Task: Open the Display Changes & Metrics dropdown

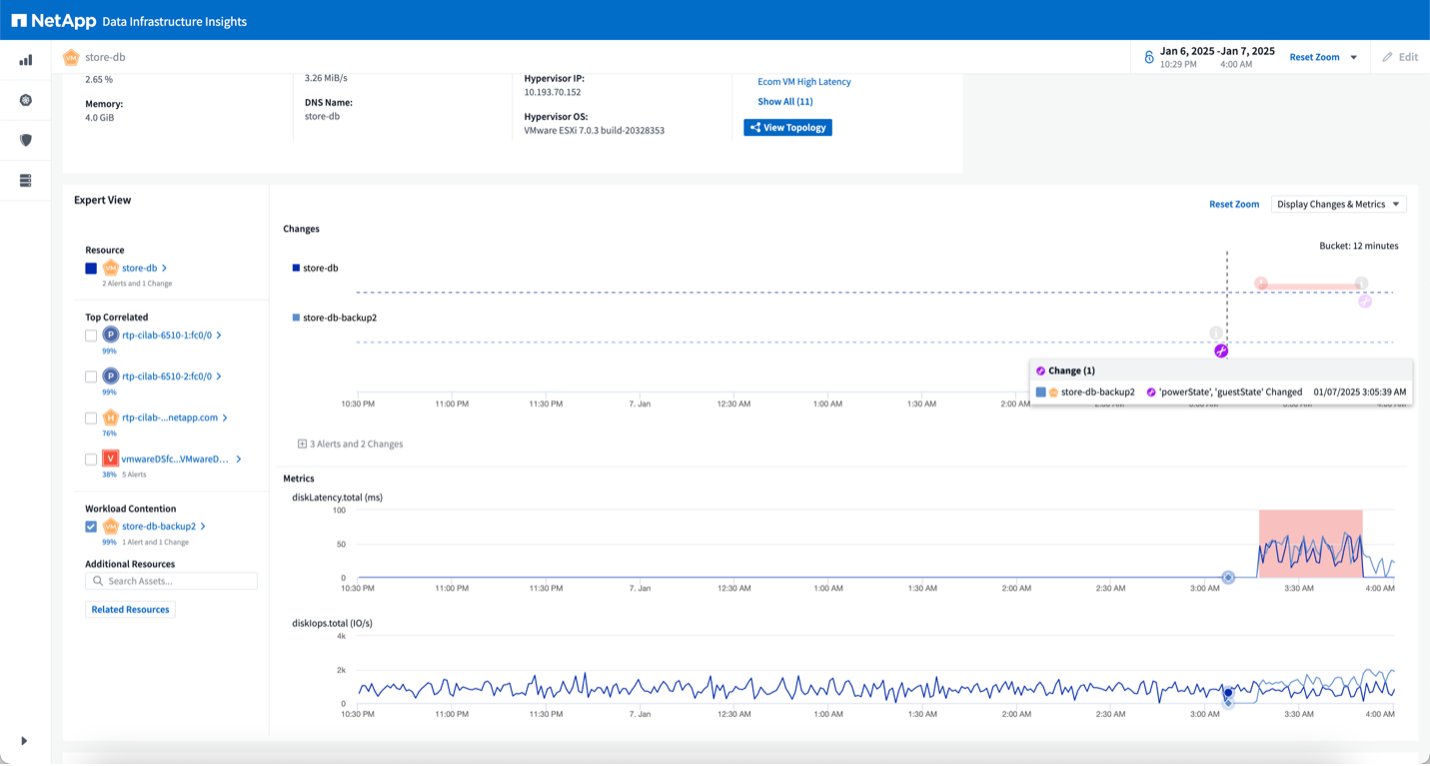Action: point(1338,204)
